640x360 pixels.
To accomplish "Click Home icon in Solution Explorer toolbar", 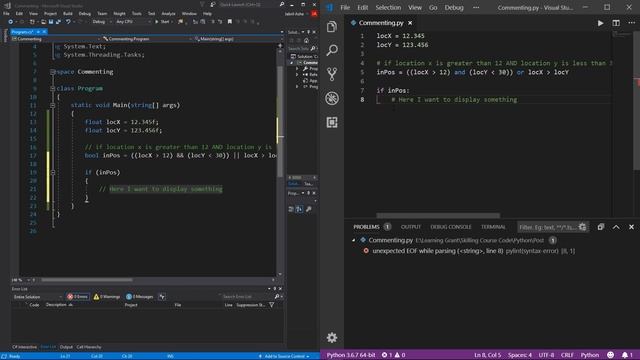I will click(306, 40).
